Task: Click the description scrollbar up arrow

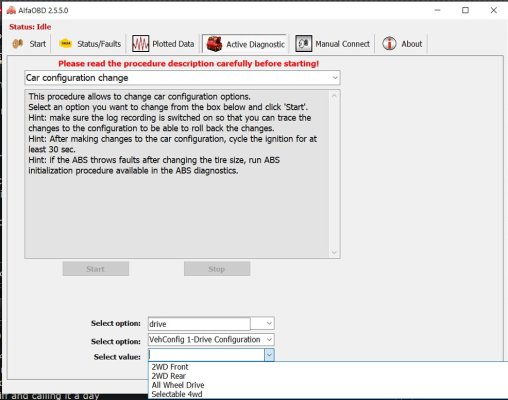Action: [334, 96]
